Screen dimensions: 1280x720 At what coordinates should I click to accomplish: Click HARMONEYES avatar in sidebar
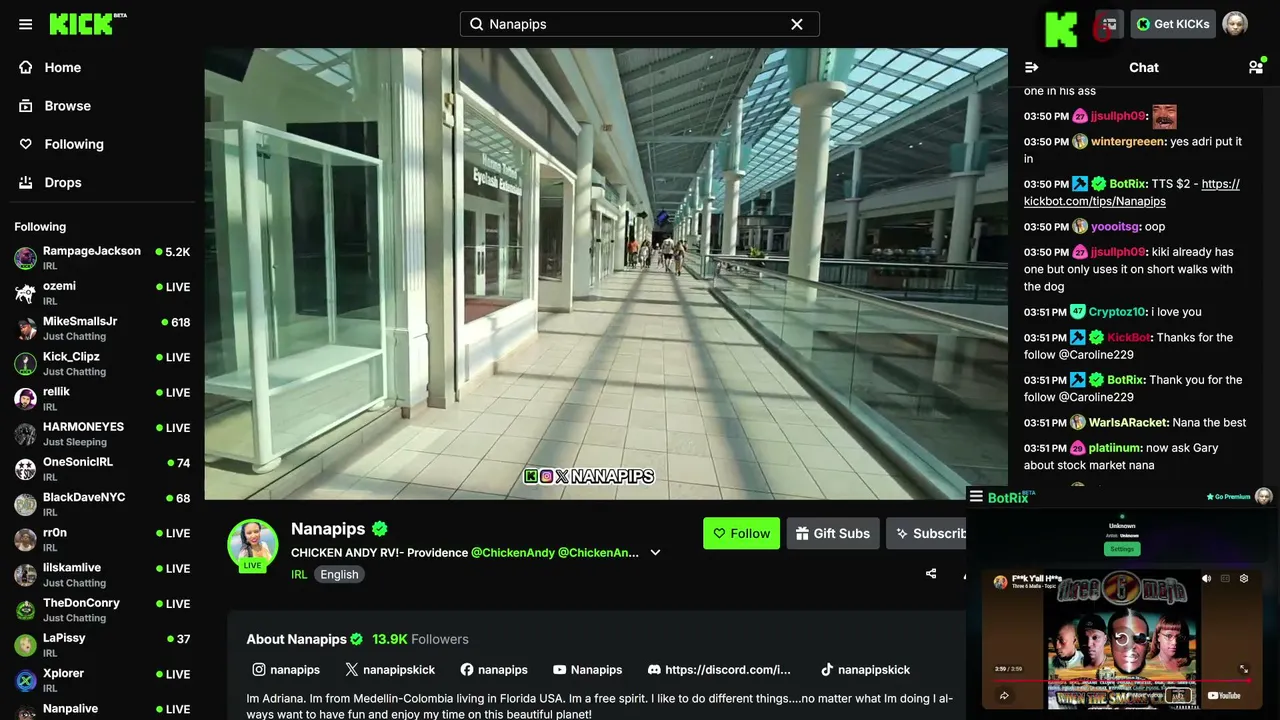point(25,434)
